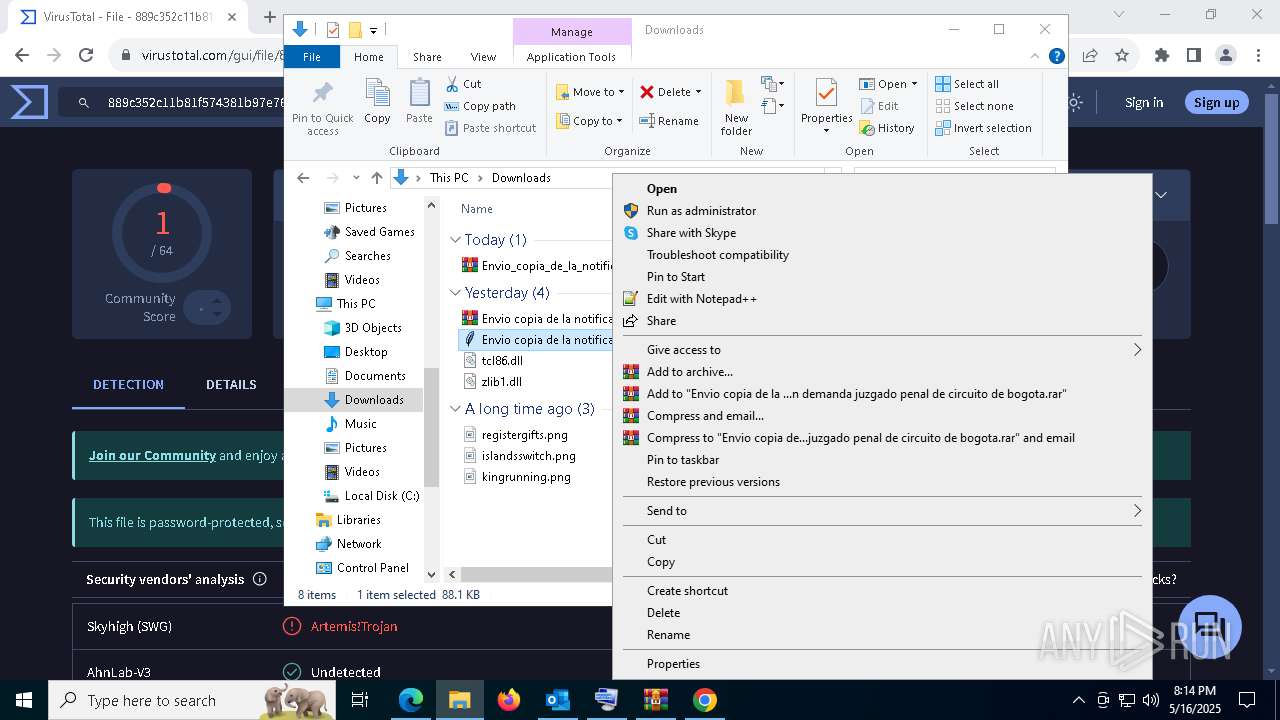Screen dimensions: 1280x720
Task: Select 3D Objects in navigation pane
Action: click(373, 328)
